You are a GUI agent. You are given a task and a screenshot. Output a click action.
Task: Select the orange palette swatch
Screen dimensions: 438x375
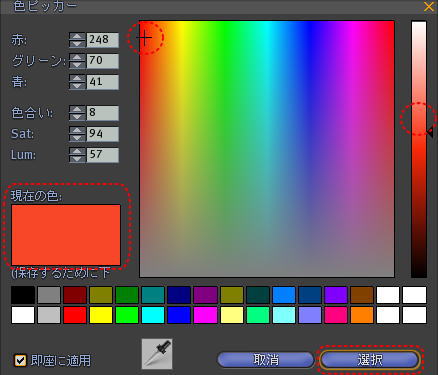pyautogui.click(x=362, y=315)
